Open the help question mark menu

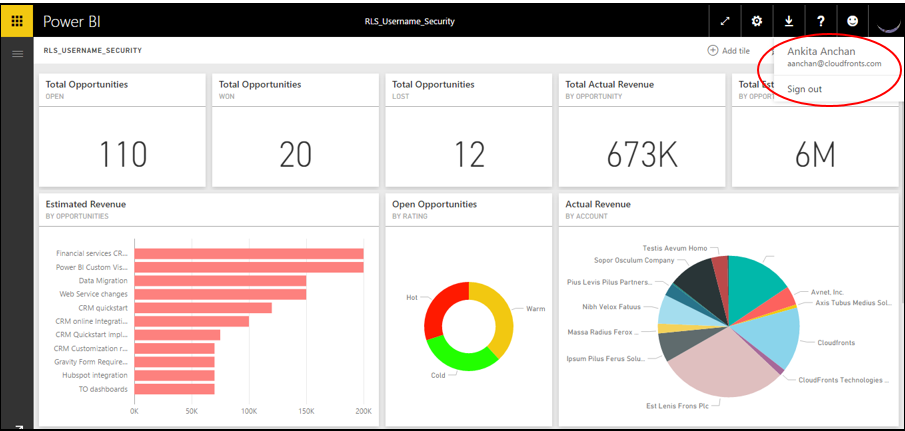point(821,21)
